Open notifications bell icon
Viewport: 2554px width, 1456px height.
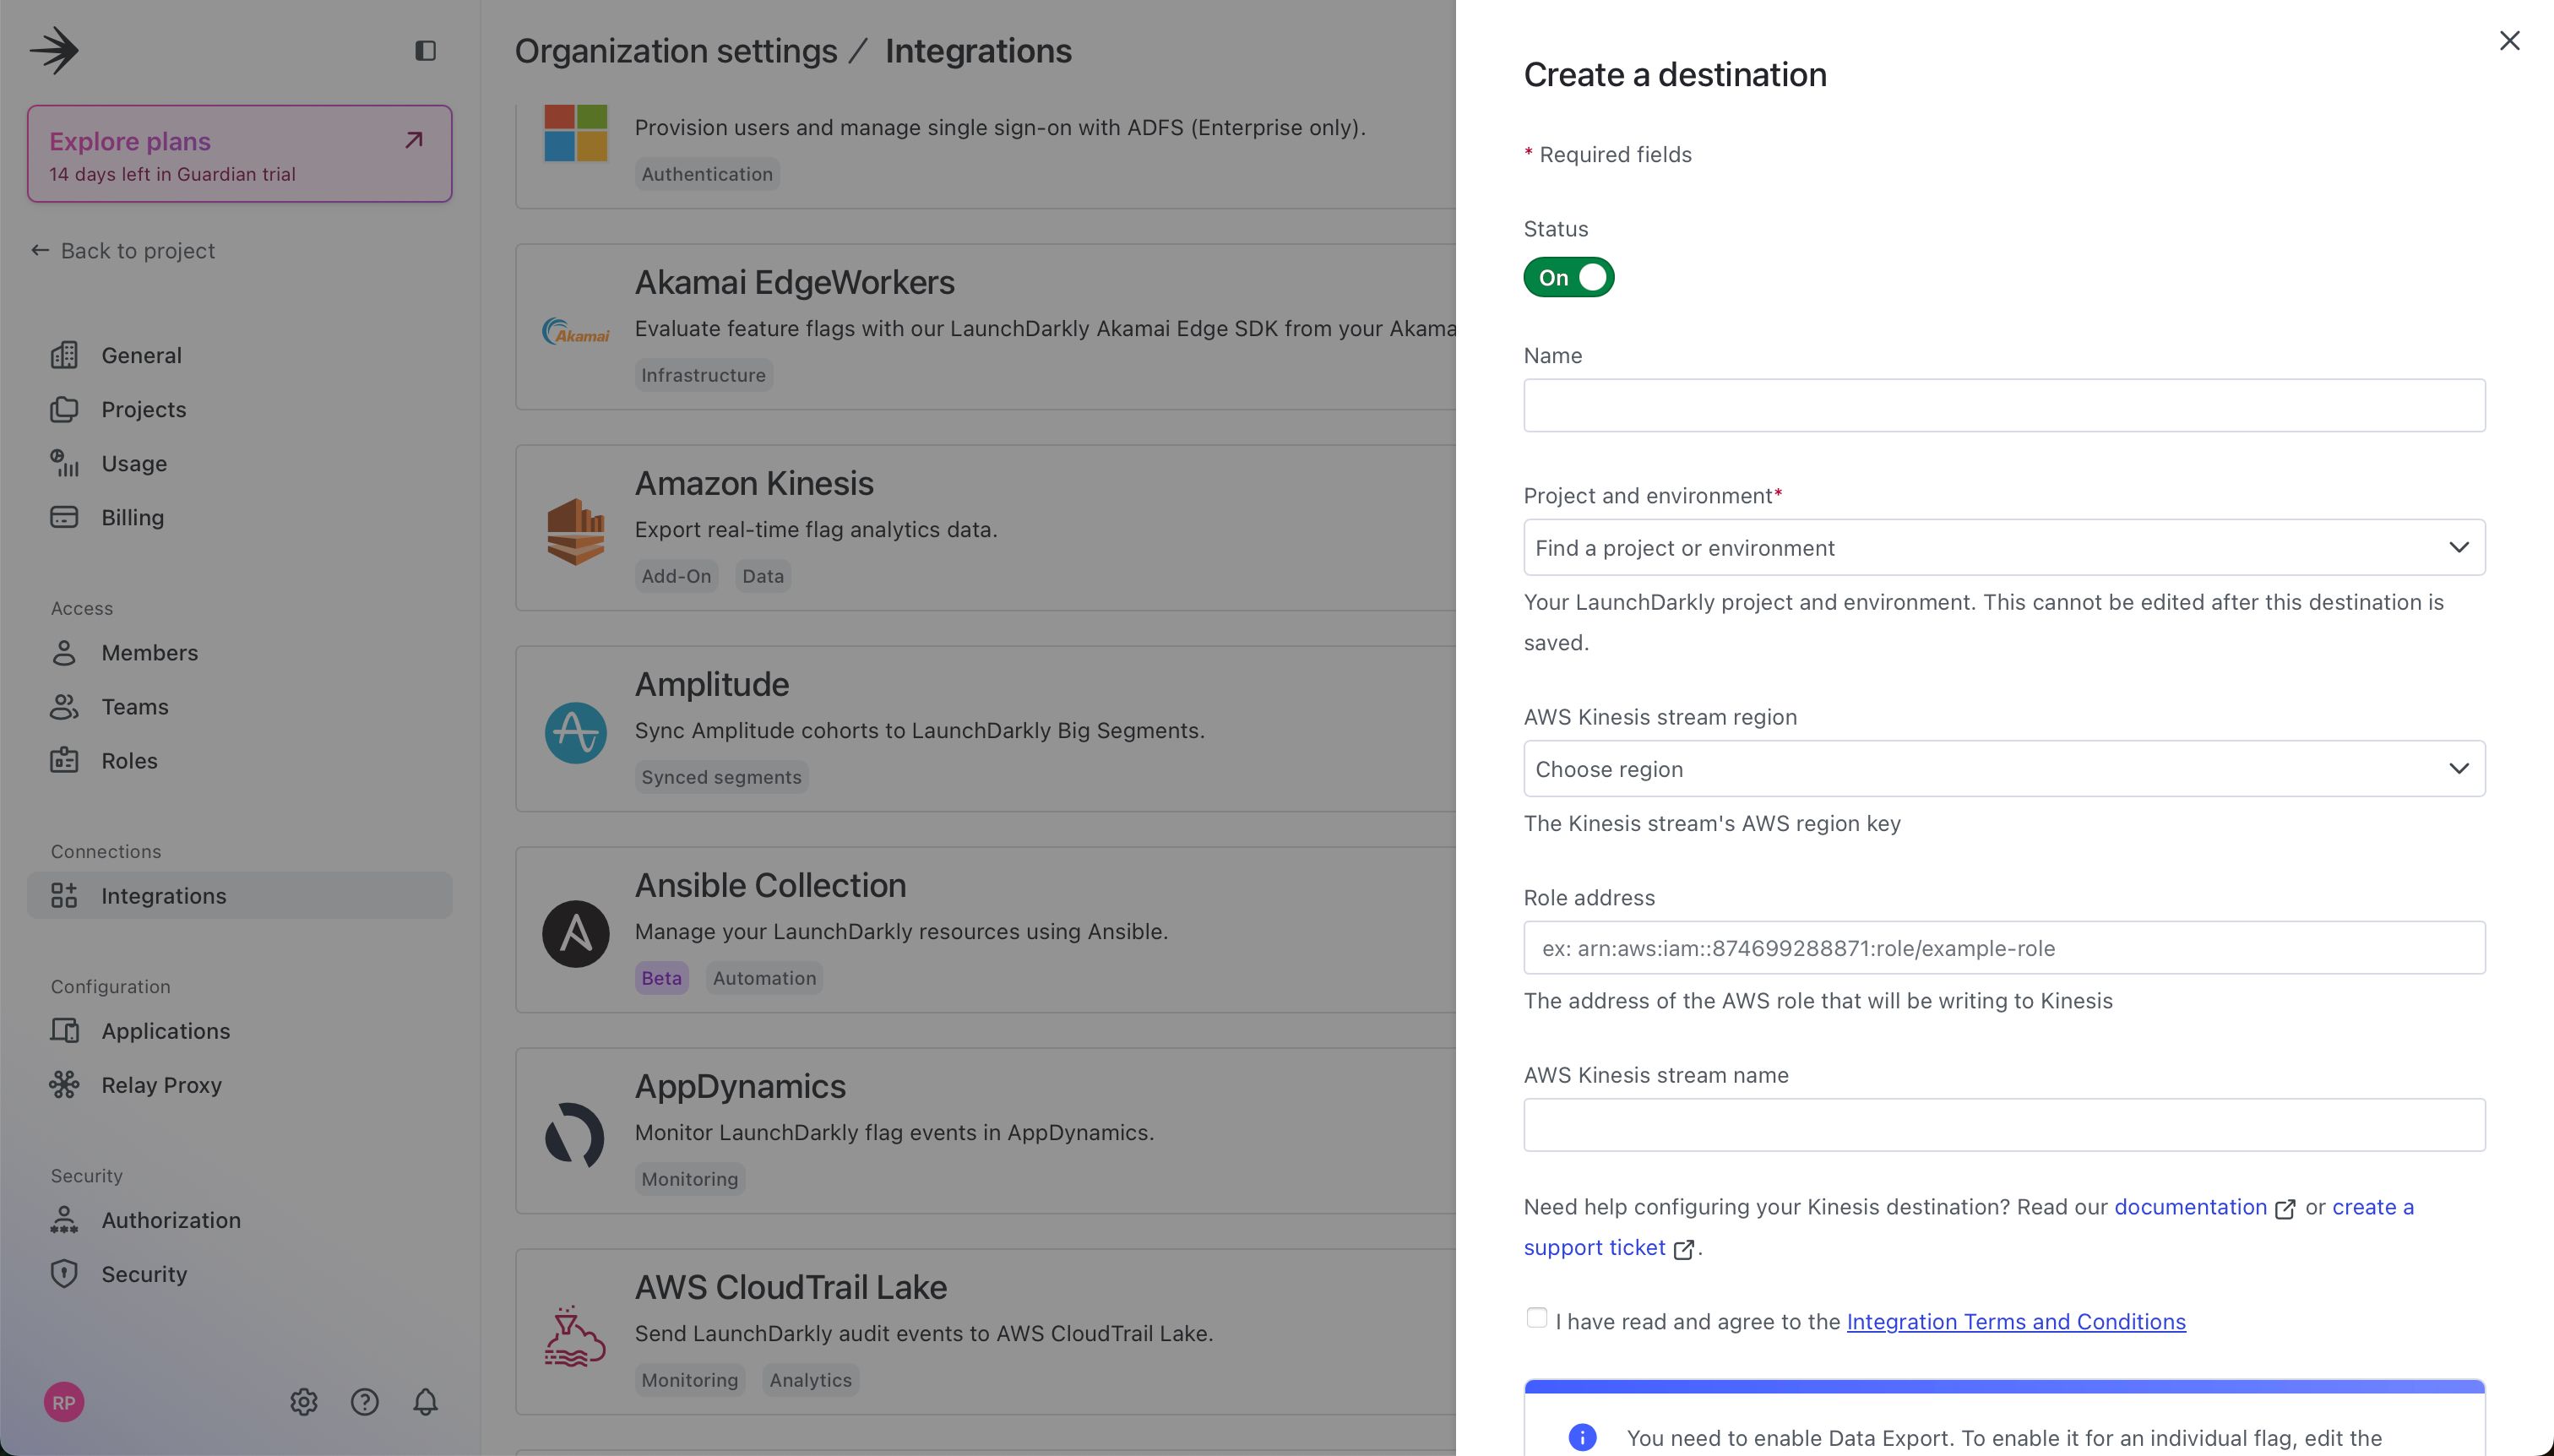click(425, 1402)
